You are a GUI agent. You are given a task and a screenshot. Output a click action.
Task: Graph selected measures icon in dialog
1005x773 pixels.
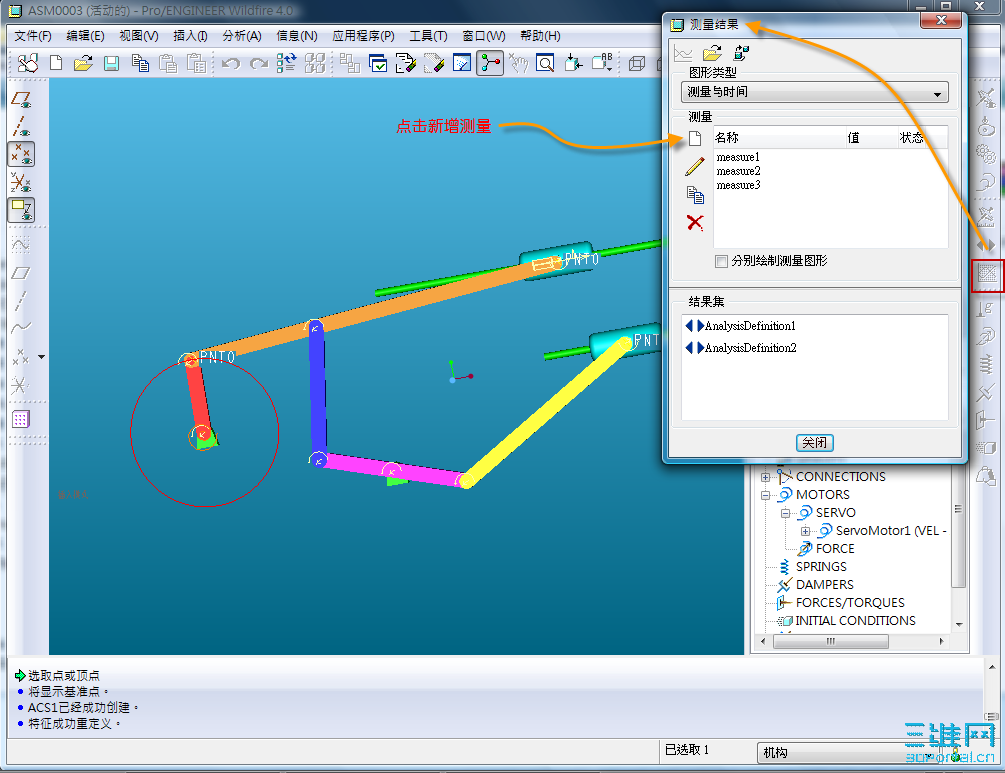(x=683, y=53)
